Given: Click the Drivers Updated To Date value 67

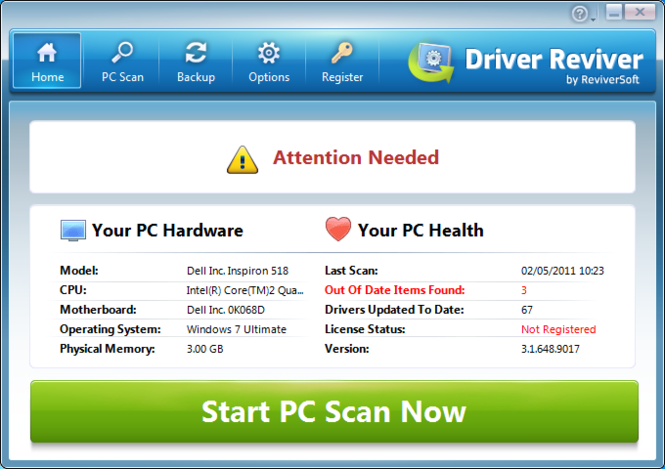Looking at the screenshot, I should coord(527,310).
